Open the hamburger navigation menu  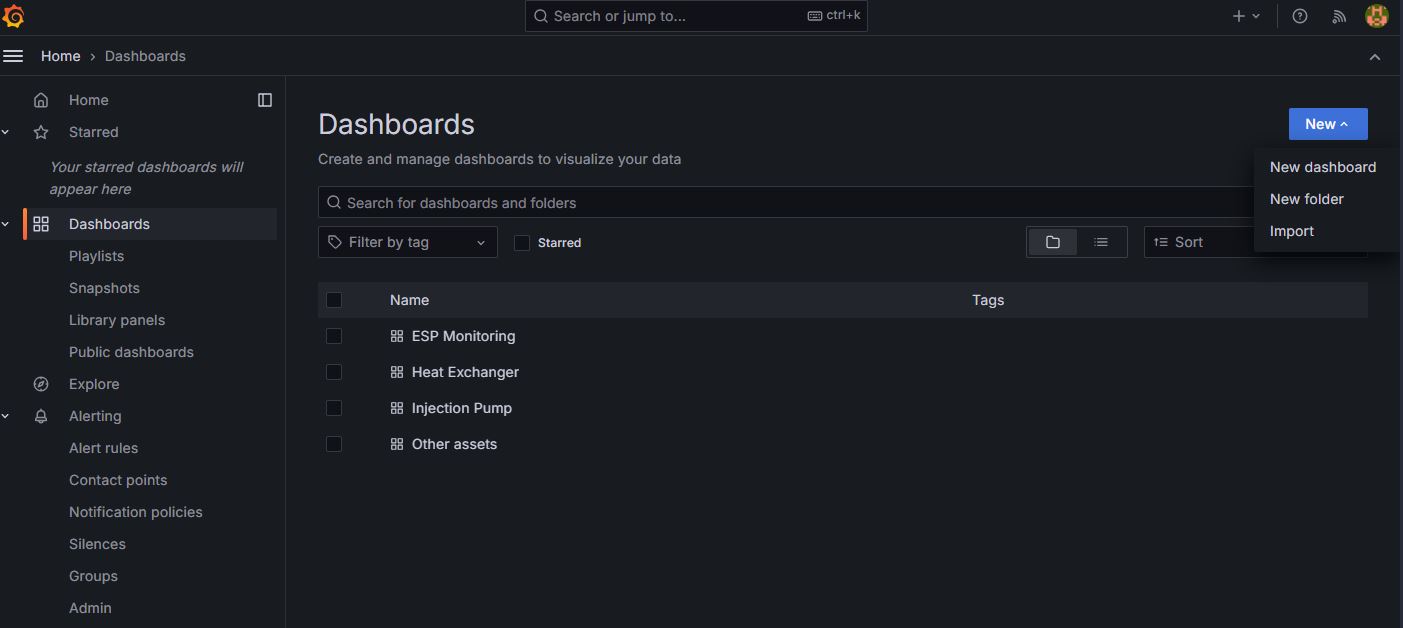(x=13, y=56)
